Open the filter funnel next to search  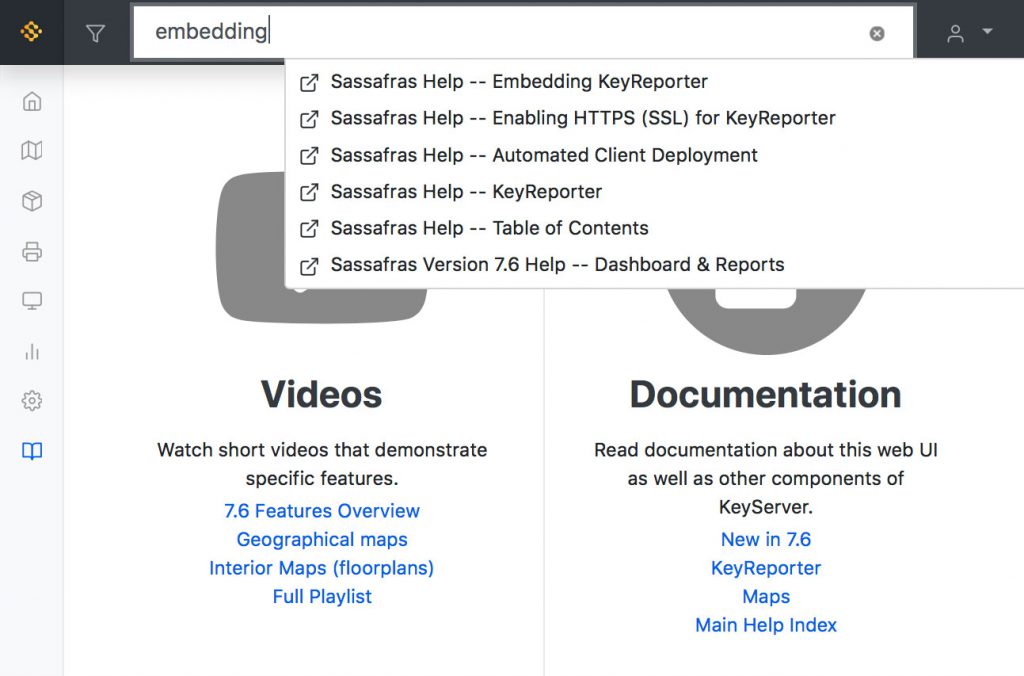tap(95, 31)
